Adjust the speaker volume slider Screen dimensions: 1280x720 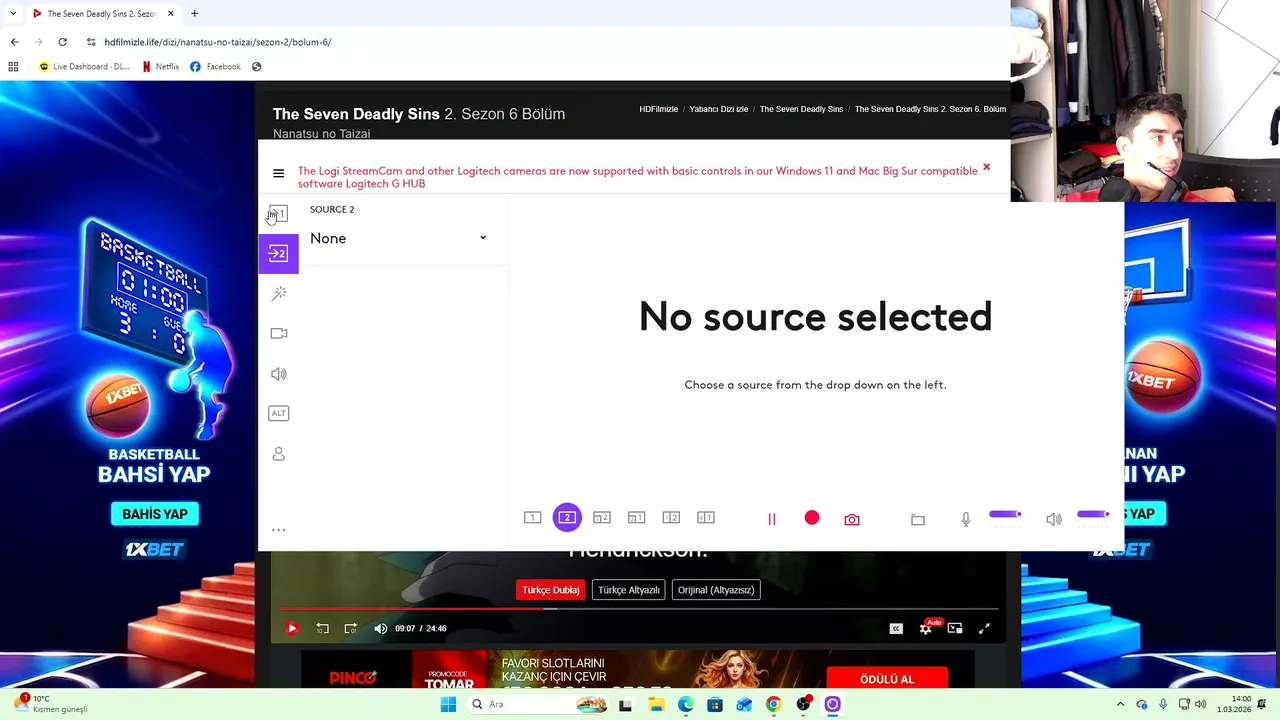(1094, 514)
